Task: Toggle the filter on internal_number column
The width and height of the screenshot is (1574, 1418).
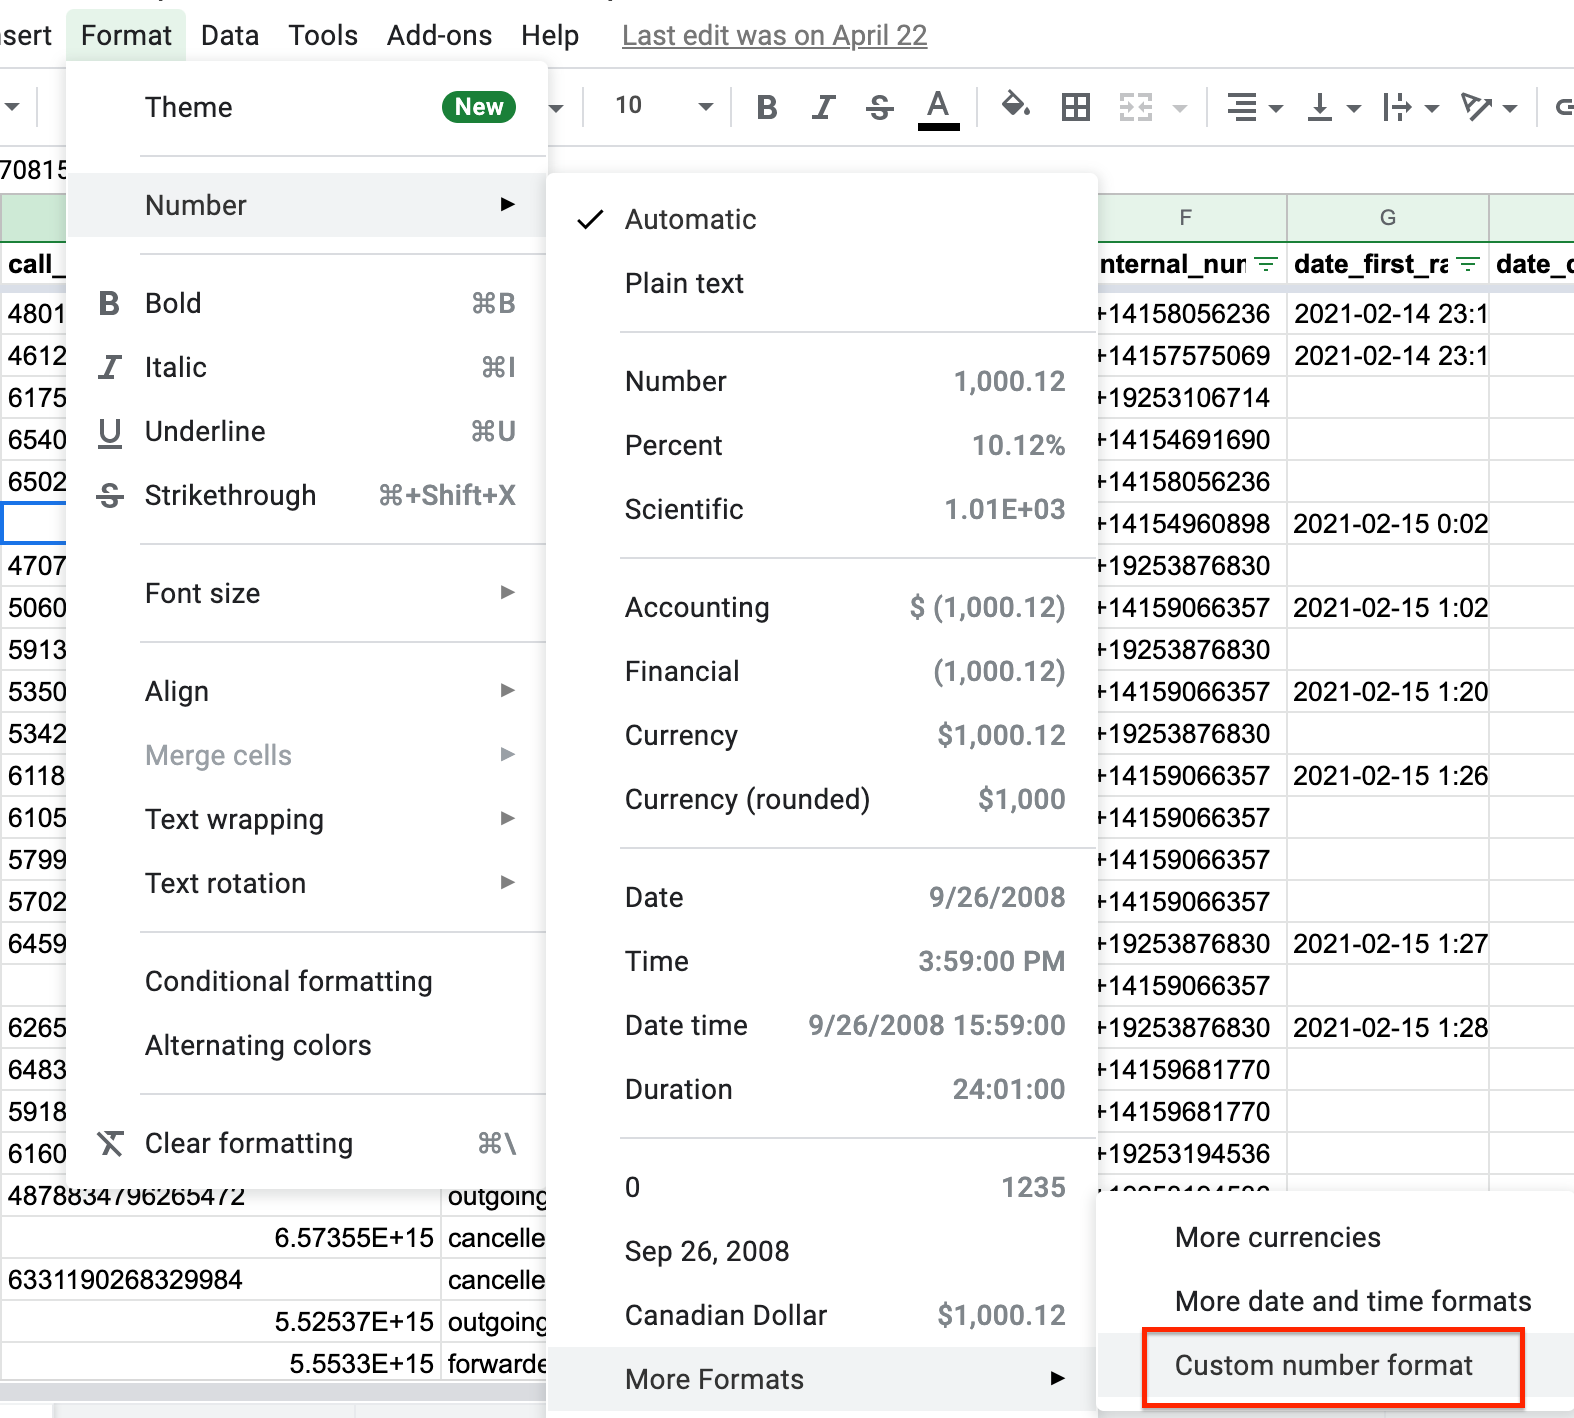Action: pyautogui.click(x=1267, y=264)
